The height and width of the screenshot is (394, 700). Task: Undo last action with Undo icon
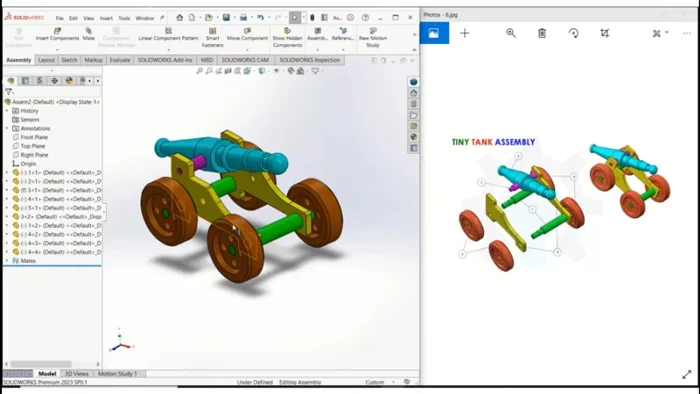pyautogui.click(x=260, y=17)
